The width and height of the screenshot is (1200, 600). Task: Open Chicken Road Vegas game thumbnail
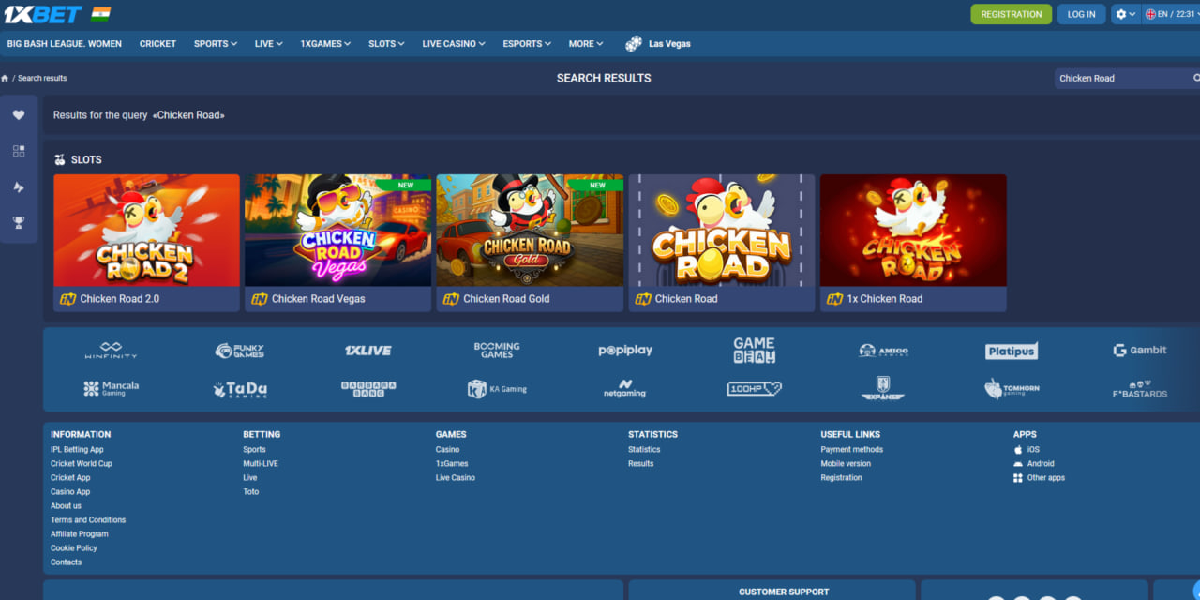pos(338,231)
